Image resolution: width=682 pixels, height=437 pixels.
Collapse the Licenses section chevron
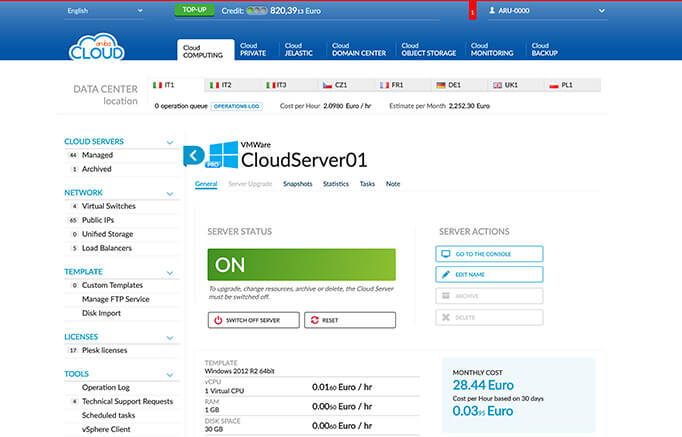pyautogui.click(x=170, y=338)
